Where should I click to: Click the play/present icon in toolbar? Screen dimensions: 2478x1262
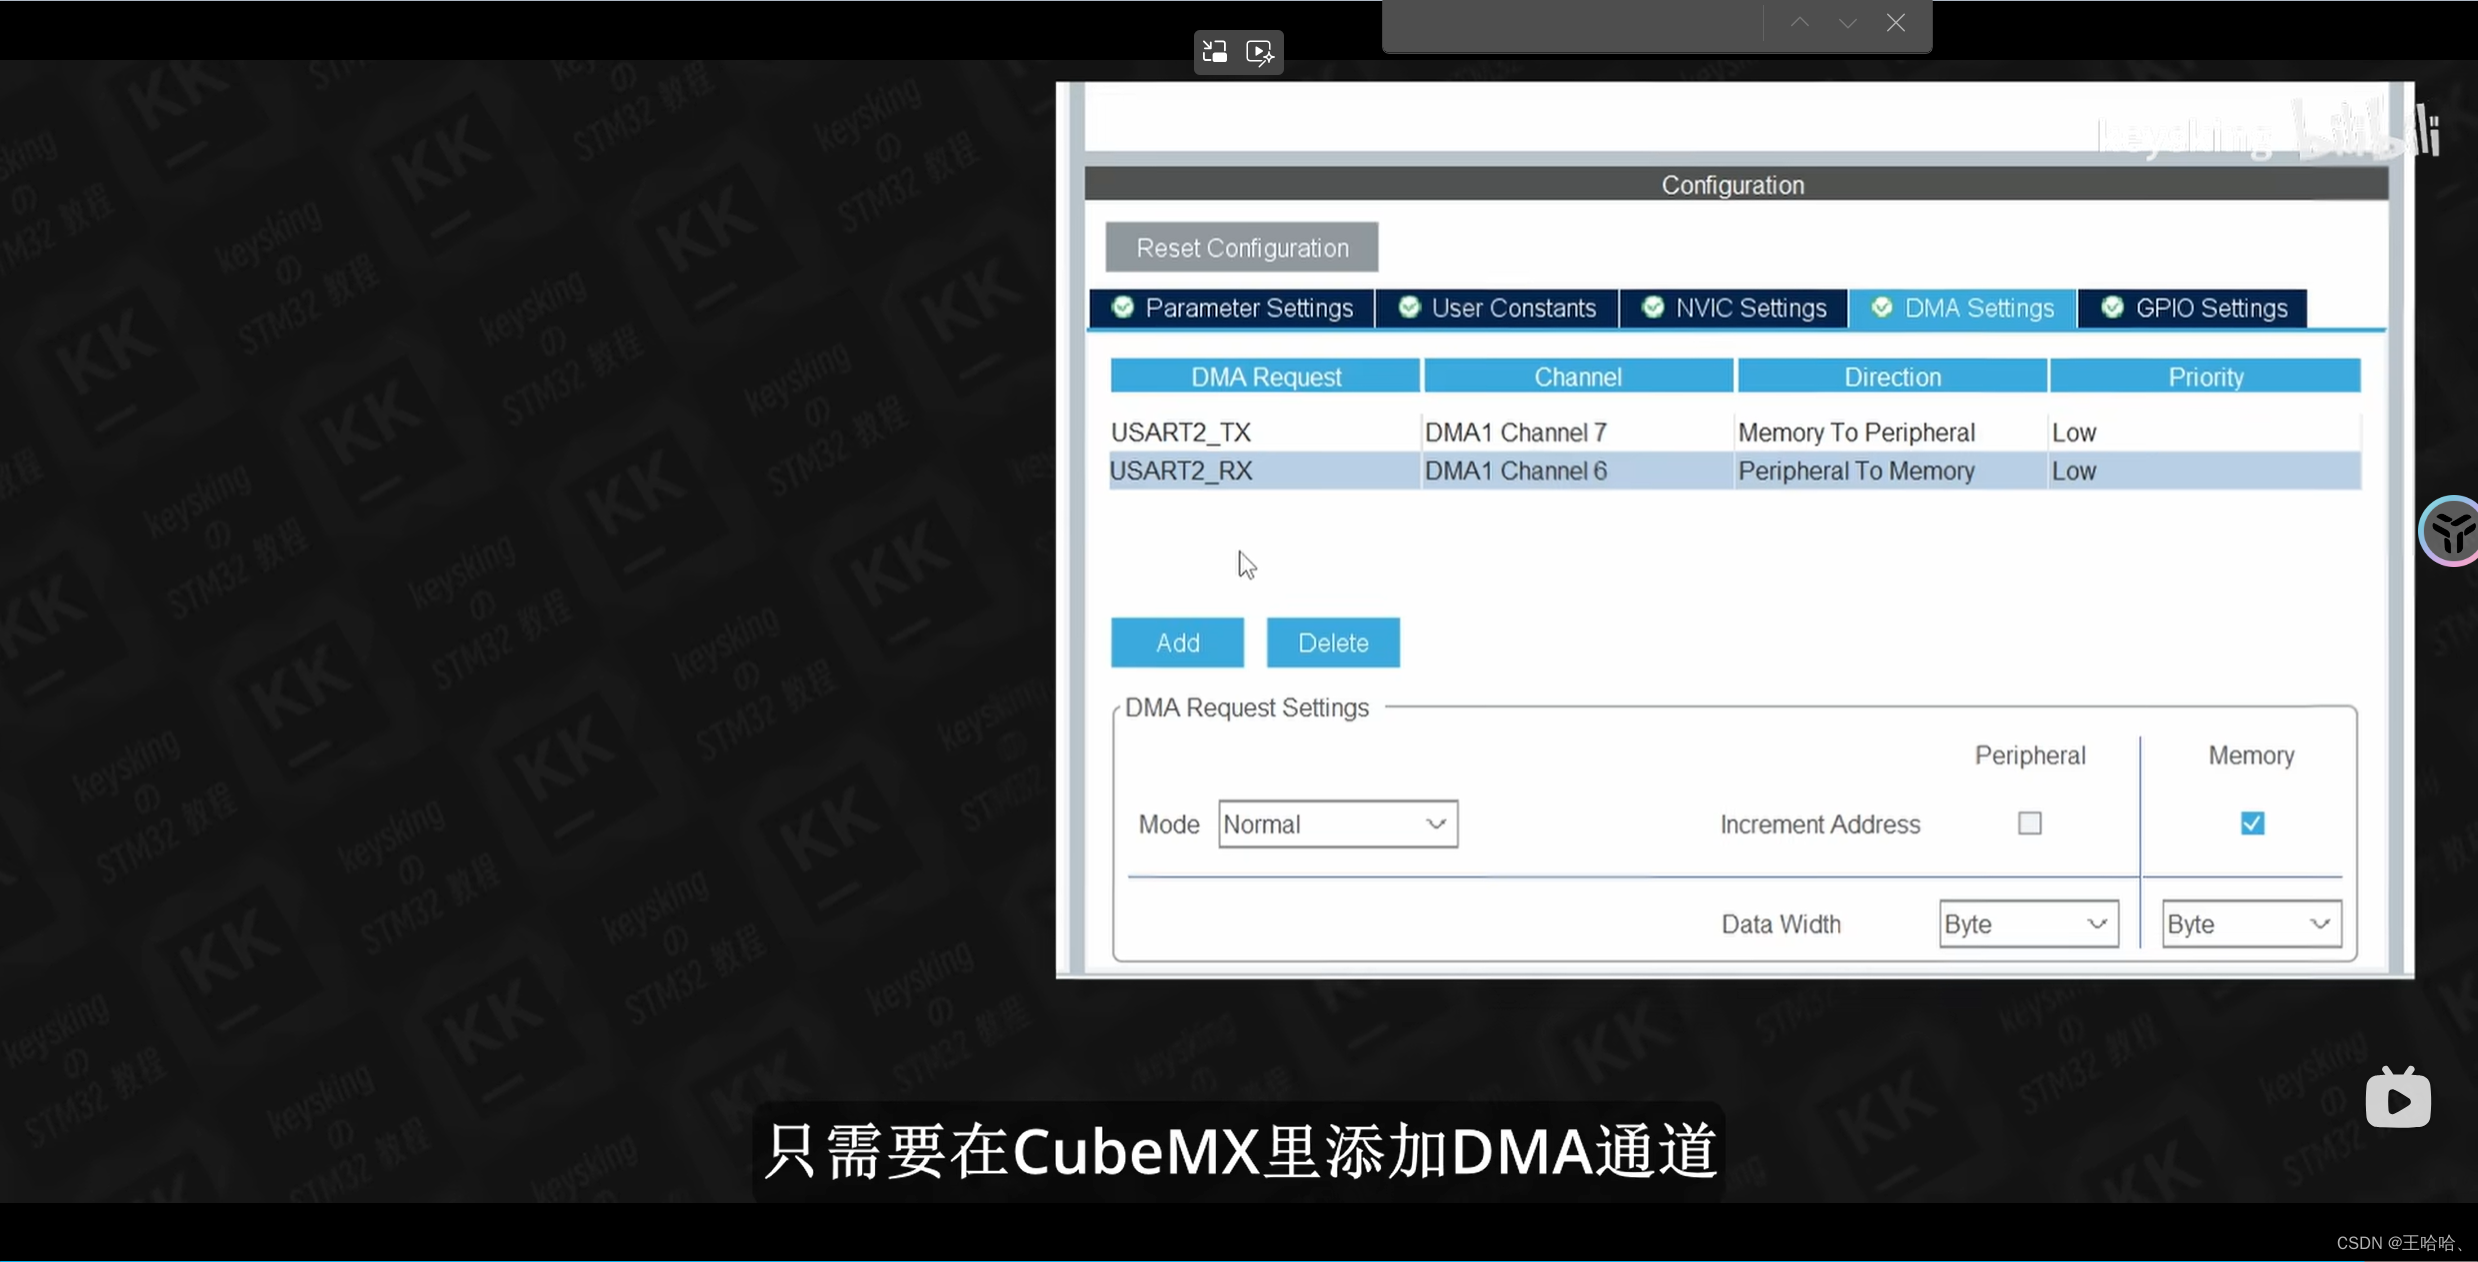[x=1260, y=52]
